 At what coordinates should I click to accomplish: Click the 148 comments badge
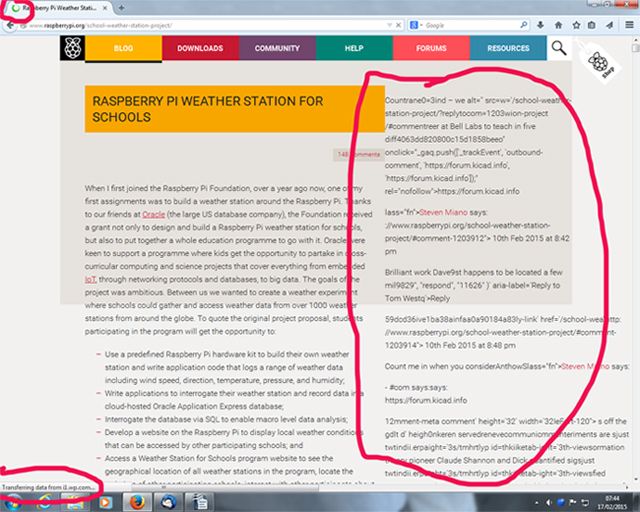[x=355, y=155]
